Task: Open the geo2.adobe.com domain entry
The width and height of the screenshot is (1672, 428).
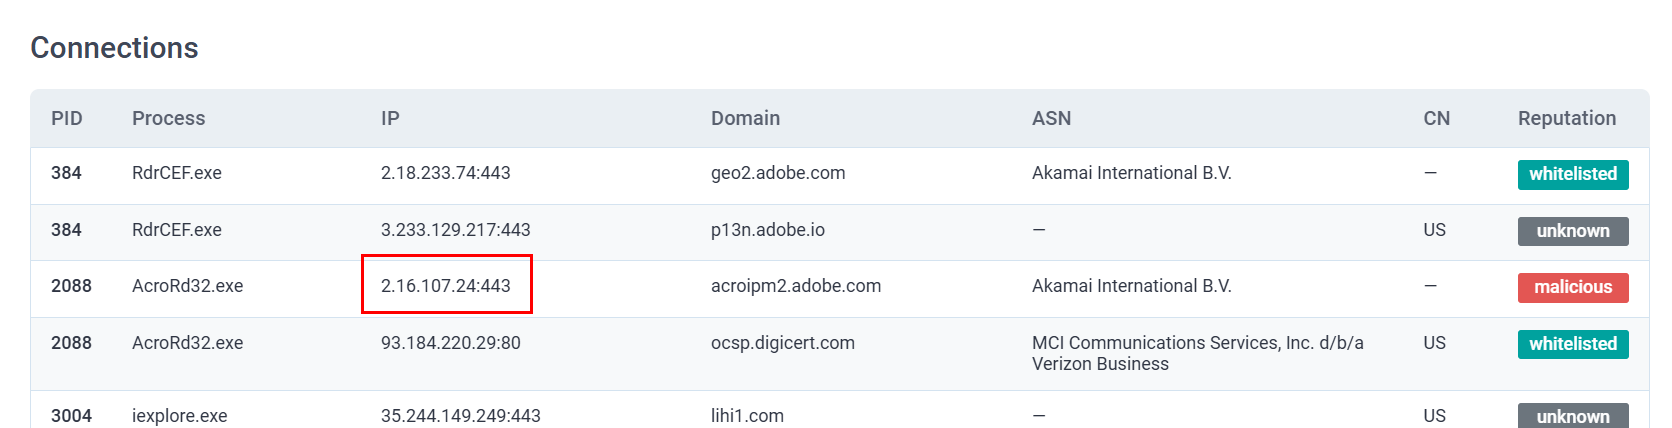Action: coord(778,173)
